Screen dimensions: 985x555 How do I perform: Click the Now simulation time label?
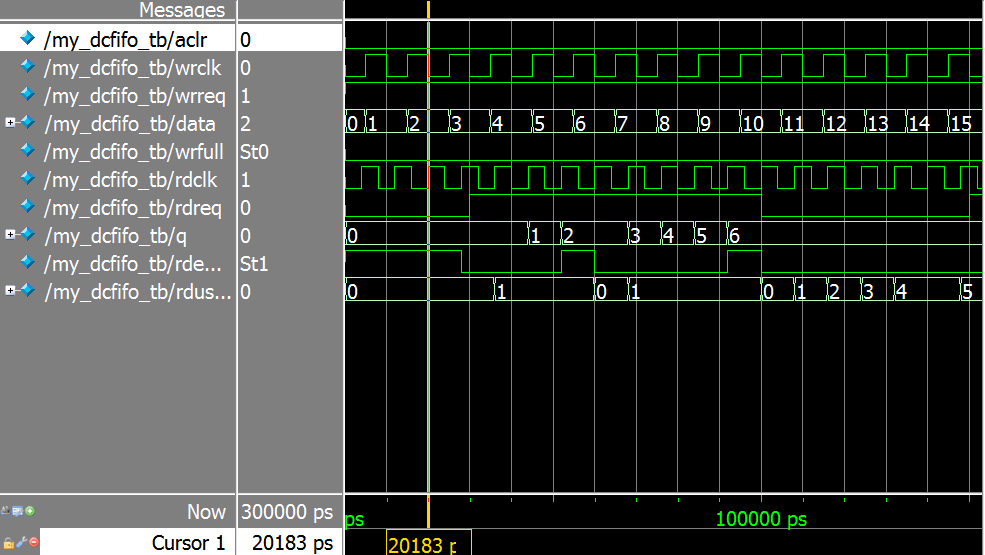(x=206, y=512)
